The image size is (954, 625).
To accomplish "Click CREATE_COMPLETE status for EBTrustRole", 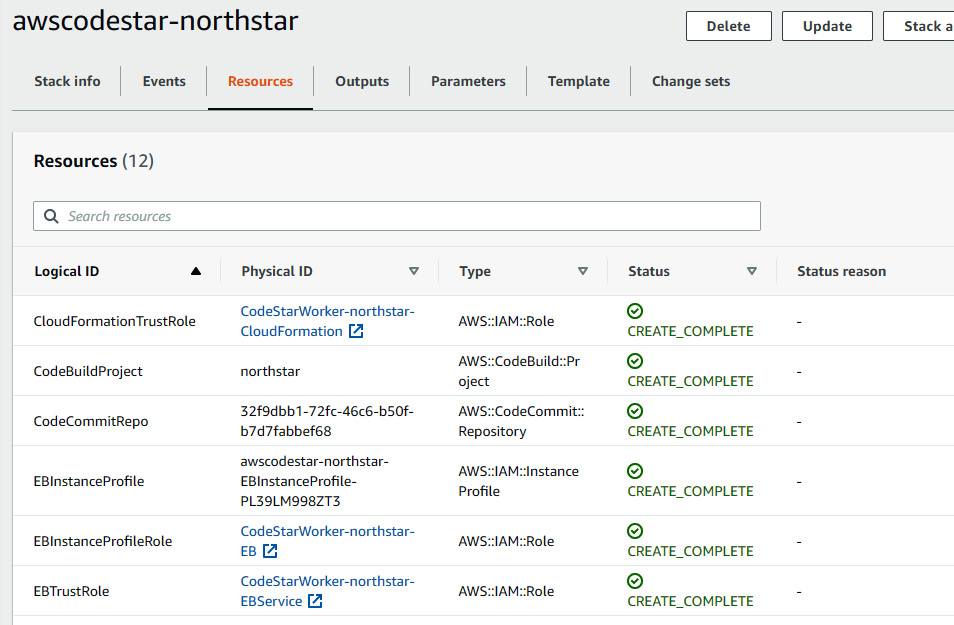I will 691,601.
